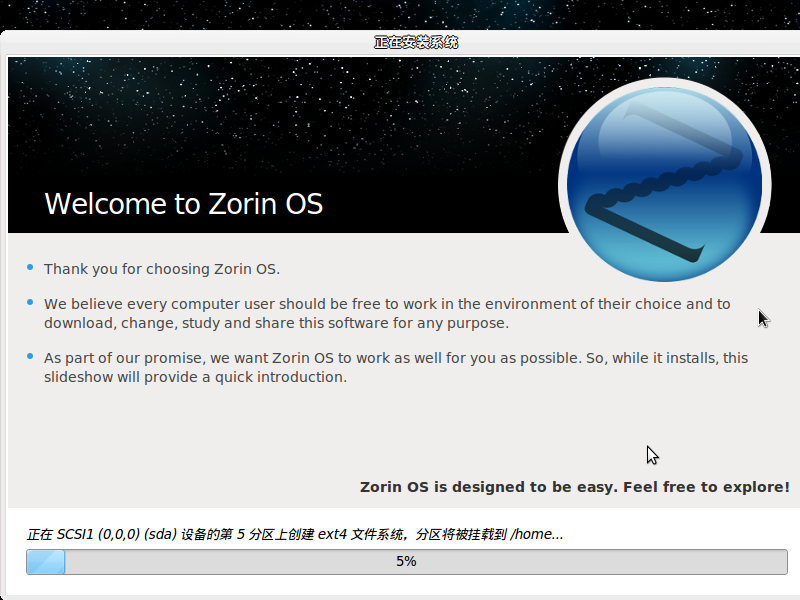Click the "Welcome to Zorin OS" heading

click(184, 204)
